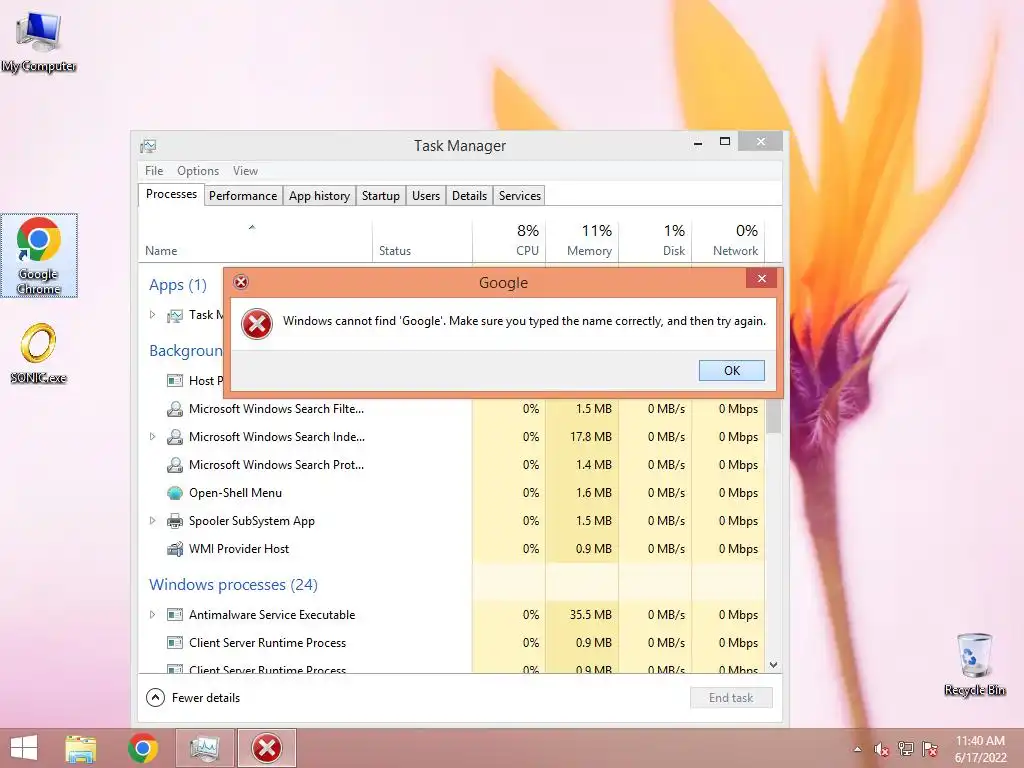Viewport: 1024px width, 768px height.
Task: Click the Microsoft Windows Search Protocol Host icon
Action: [x=174, y=465]
